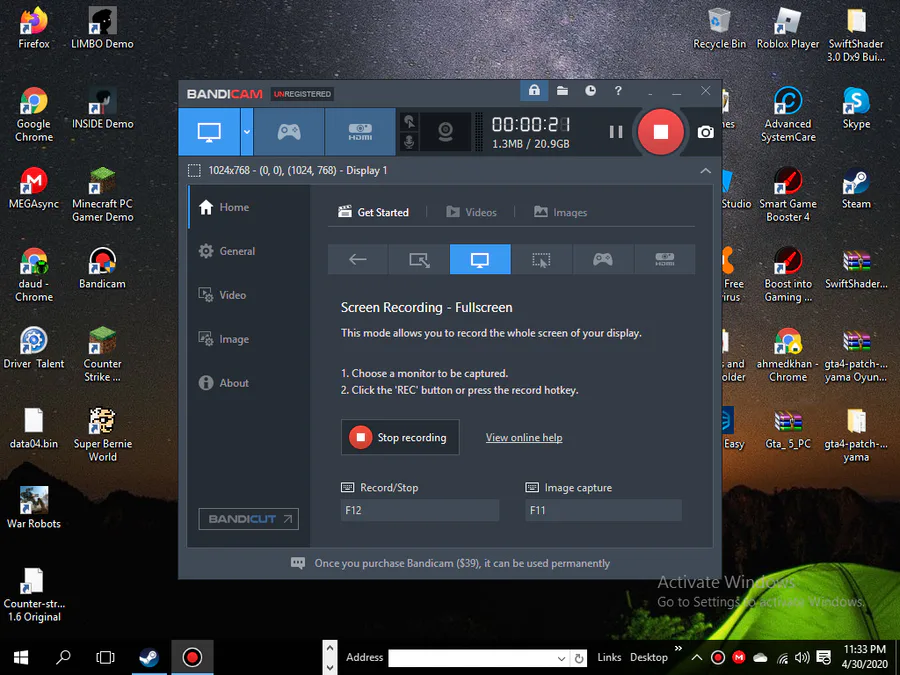
Task: Open the Windows Start menu
Action: (x=21, y=657)
